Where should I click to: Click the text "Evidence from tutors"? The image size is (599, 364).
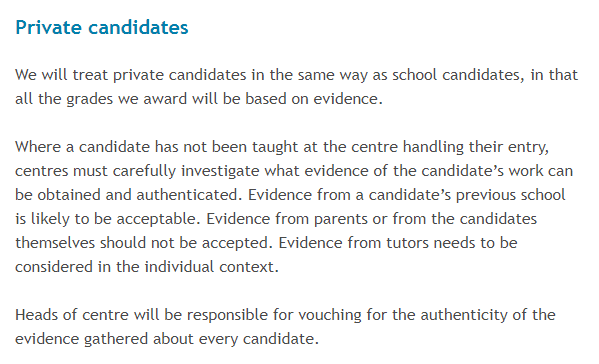pyautogui.click(x=353, y=243)
